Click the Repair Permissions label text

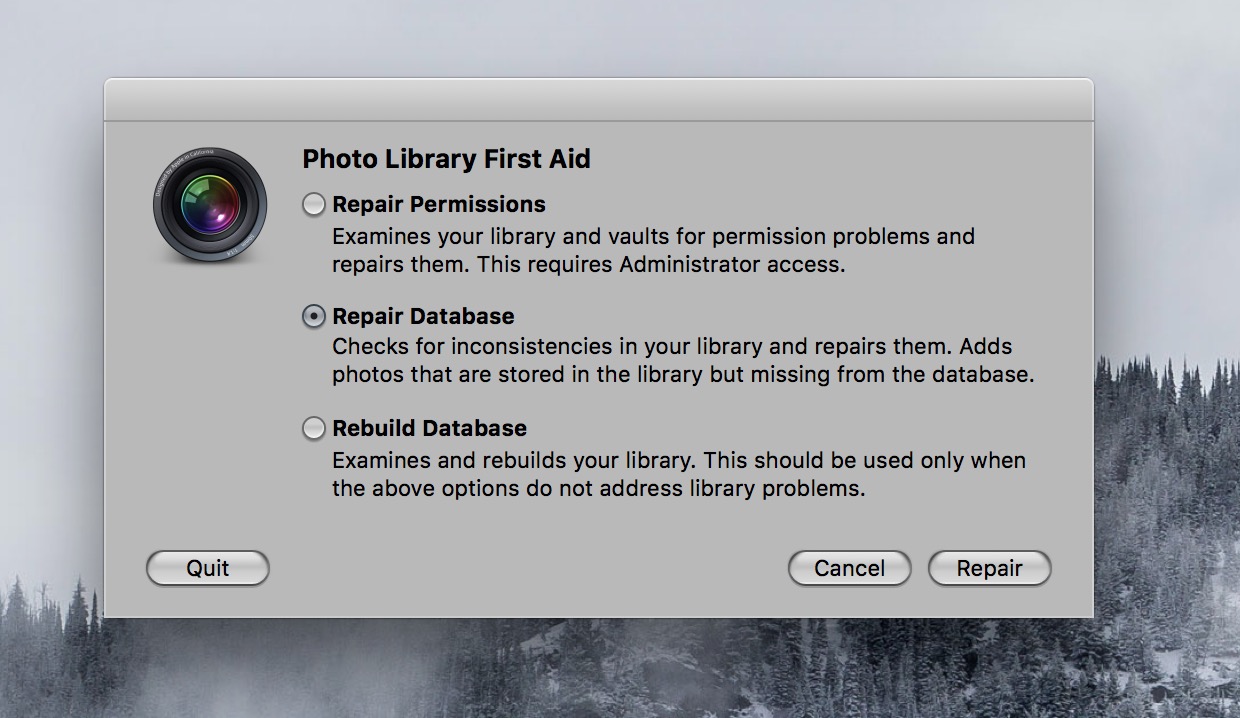(439, 205)
